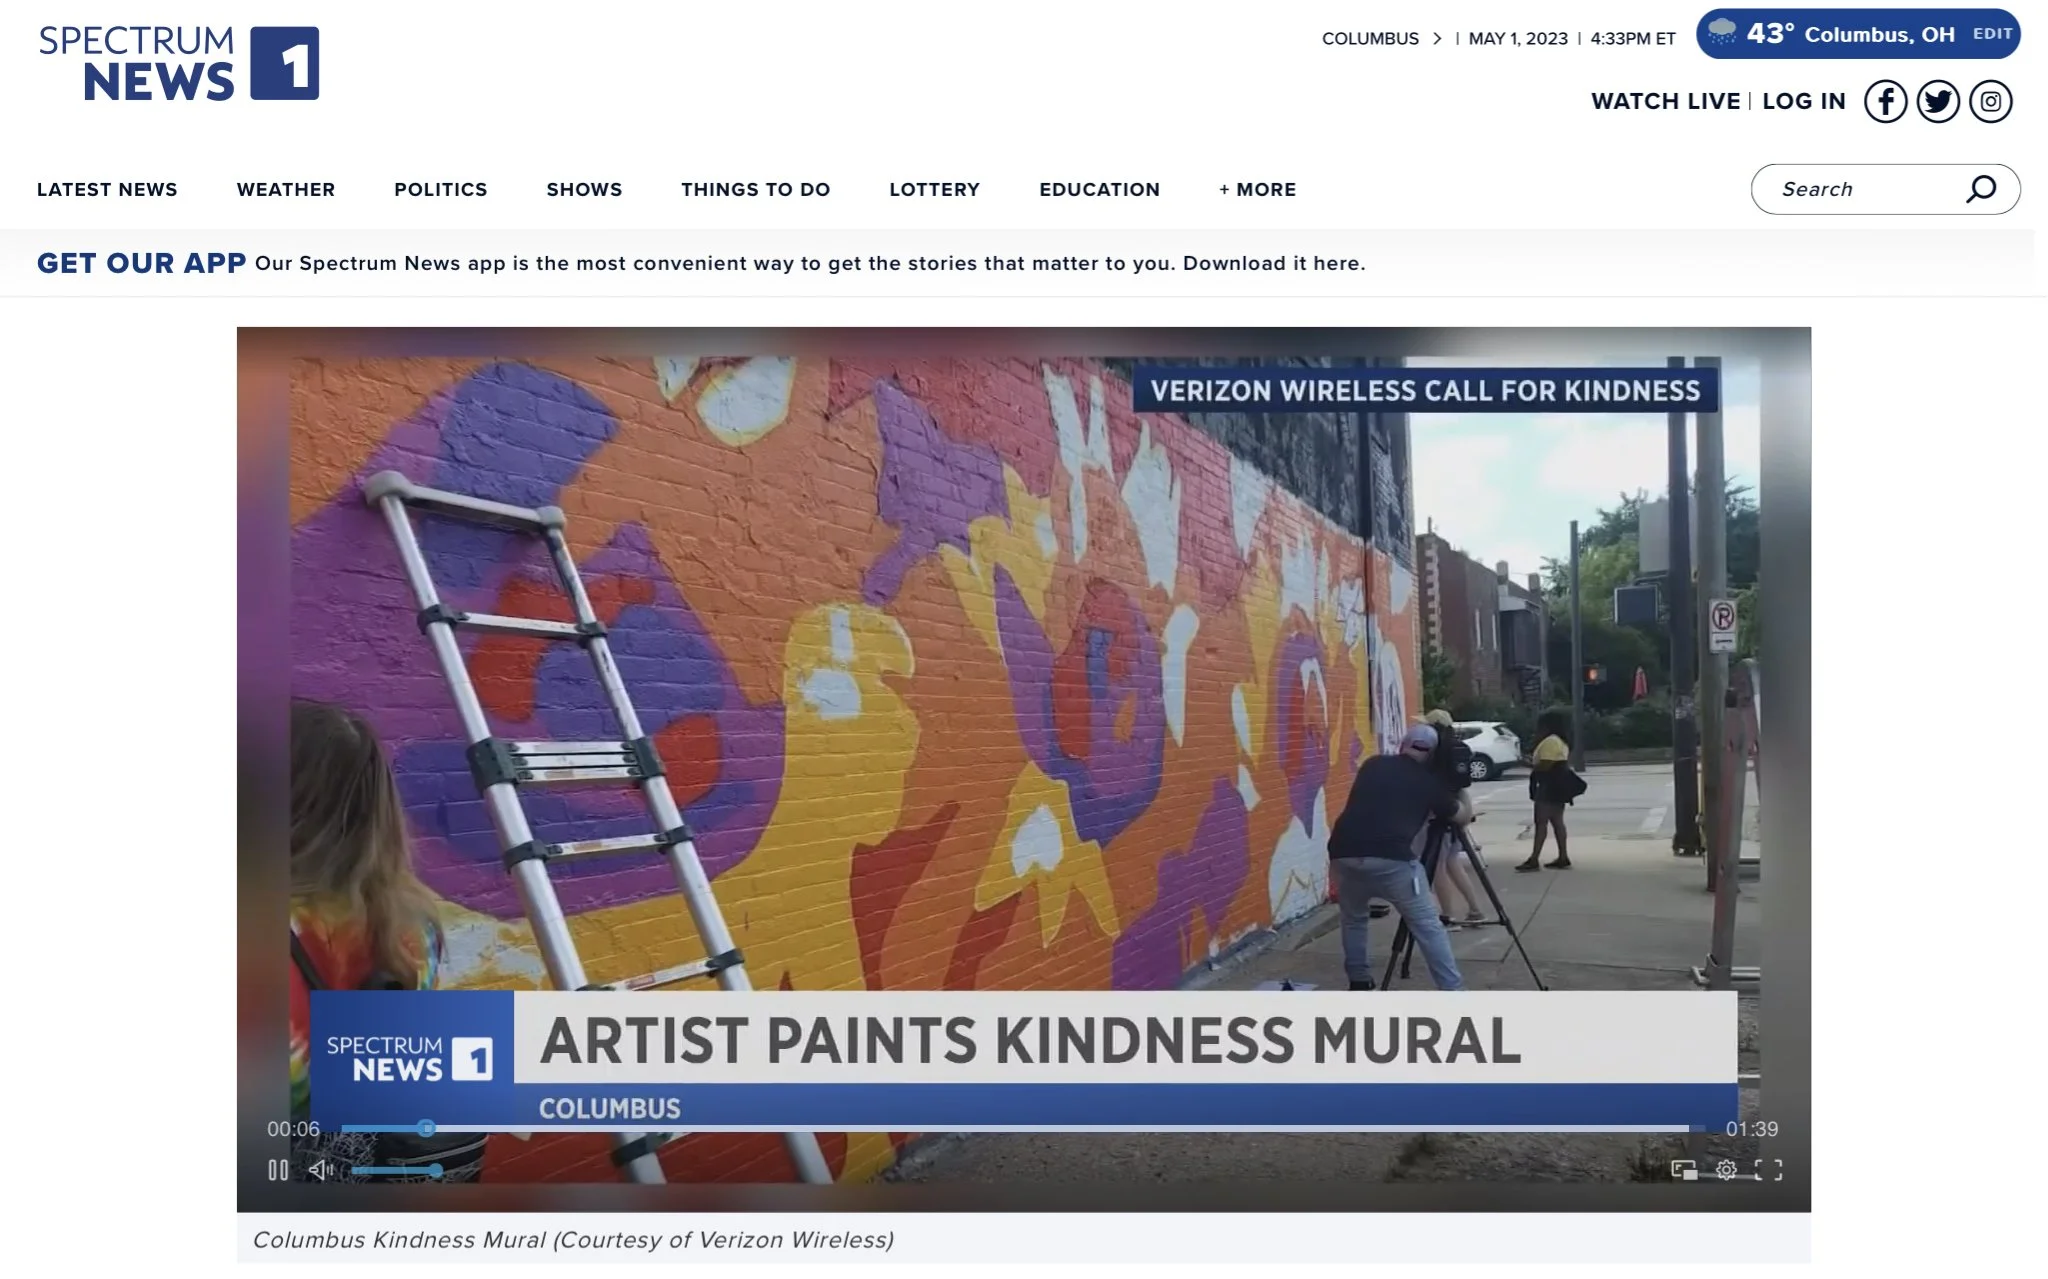Viewport: 2048px width, 1279px height.
Task: Adjust the video volume slider
Action: click(x=397, y=1170)
